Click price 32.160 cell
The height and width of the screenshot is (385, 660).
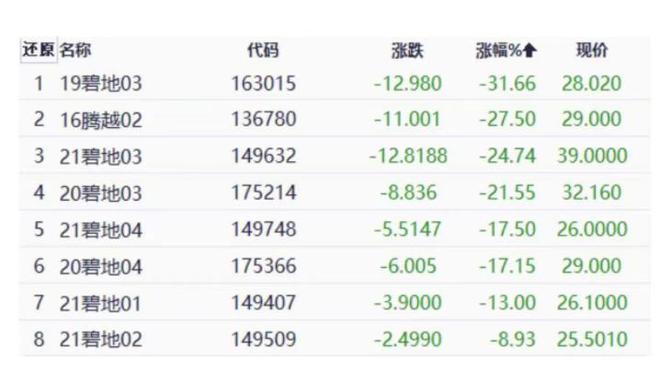coord(592,192)
